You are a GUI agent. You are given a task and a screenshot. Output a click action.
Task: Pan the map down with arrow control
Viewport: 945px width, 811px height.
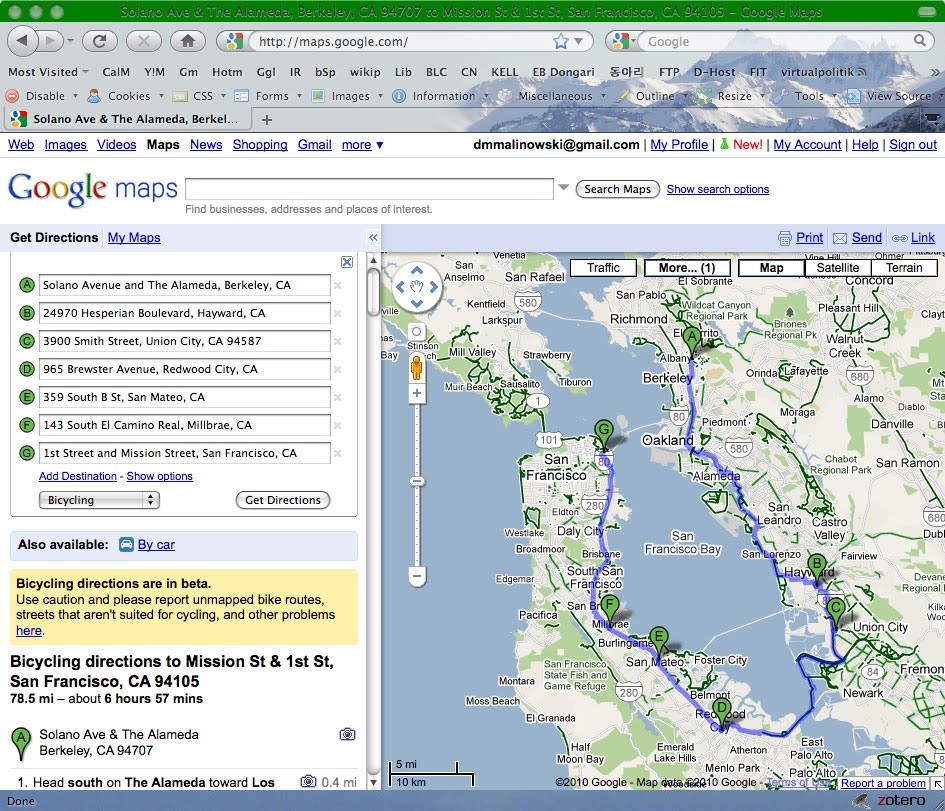(x=416, y=304)
